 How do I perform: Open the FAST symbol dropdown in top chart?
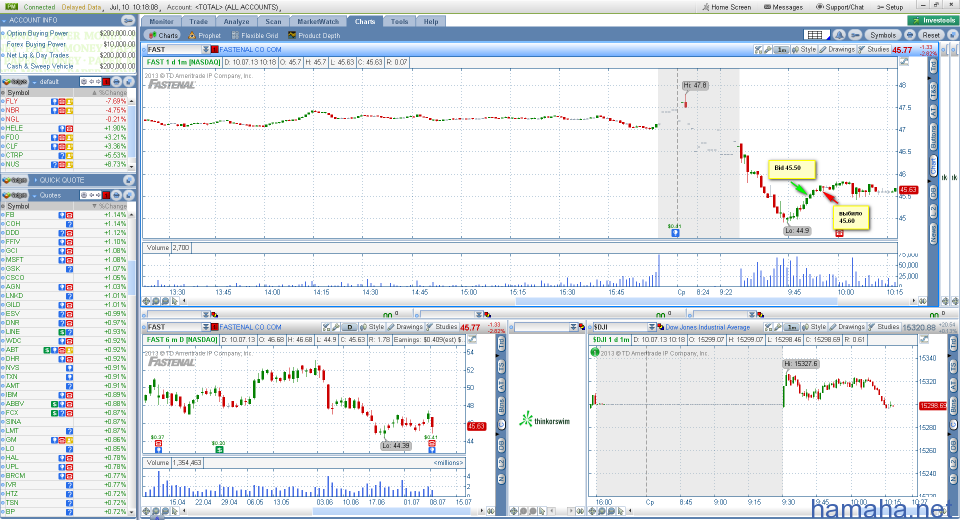pos(206,50)
